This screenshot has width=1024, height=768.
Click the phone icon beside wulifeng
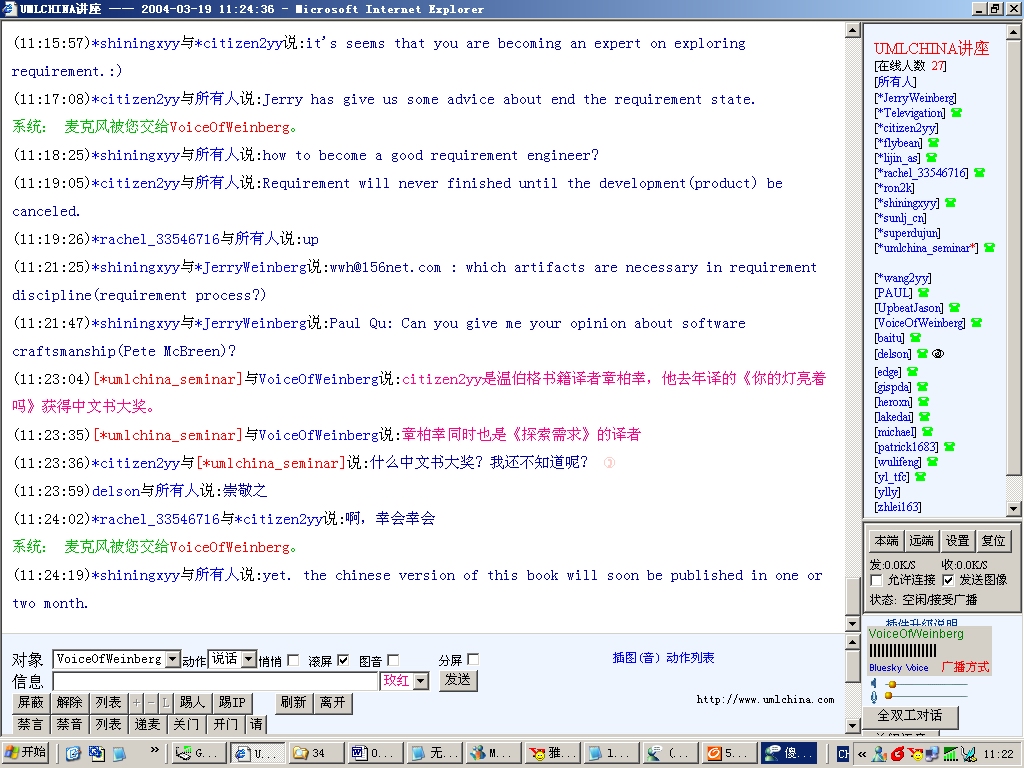932,462
